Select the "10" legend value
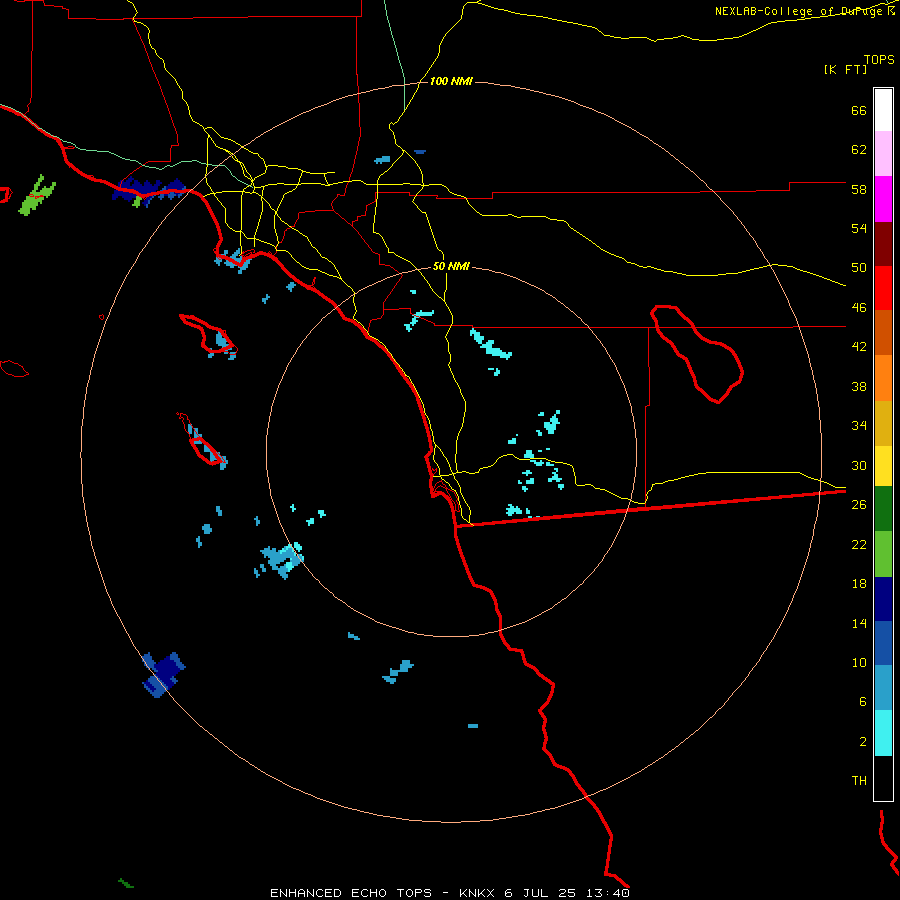Viewport: 900px width, 900px height. click(859, 662)
